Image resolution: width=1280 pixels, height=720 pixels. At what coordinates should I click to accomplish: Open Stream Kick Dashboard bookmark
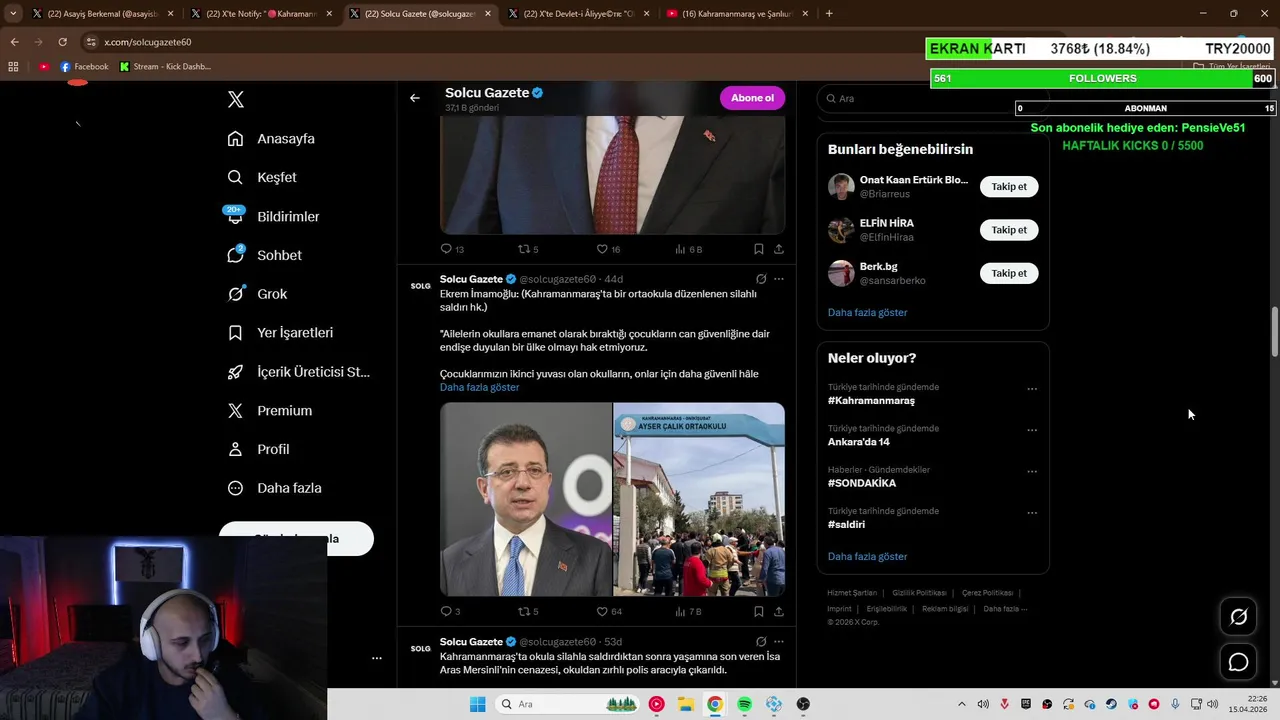point(165,67)
